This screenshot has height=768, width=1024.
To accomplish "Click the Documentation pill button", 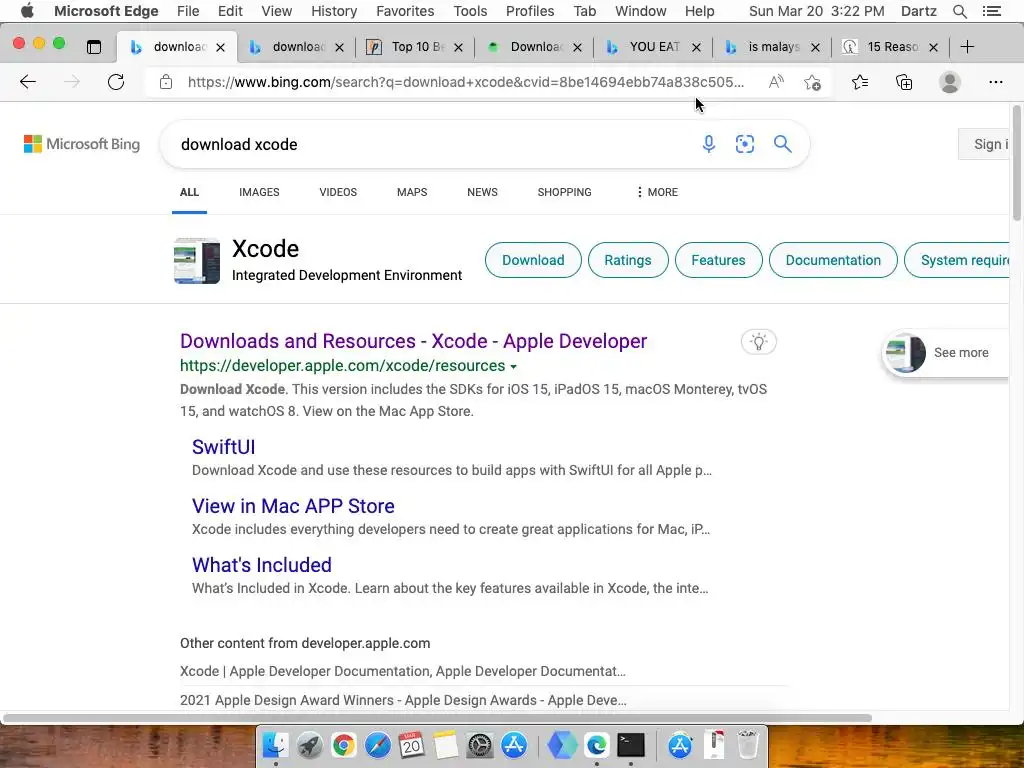I will pyautogui.click(x=833, y=260).
